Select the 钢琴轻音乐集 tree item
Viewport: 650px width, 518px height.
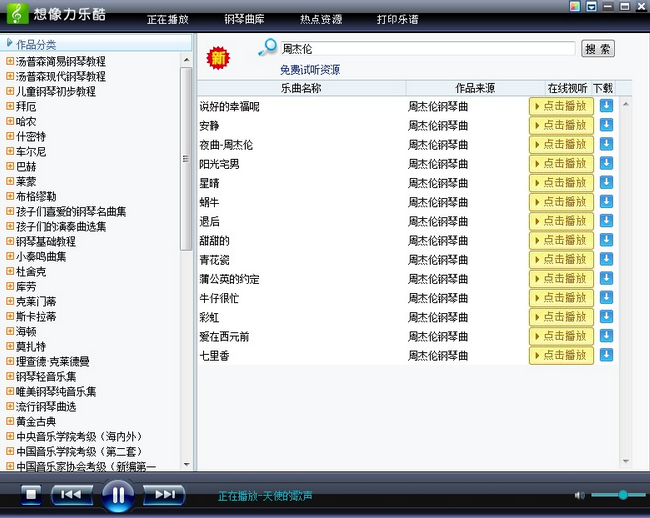point(46,376)
